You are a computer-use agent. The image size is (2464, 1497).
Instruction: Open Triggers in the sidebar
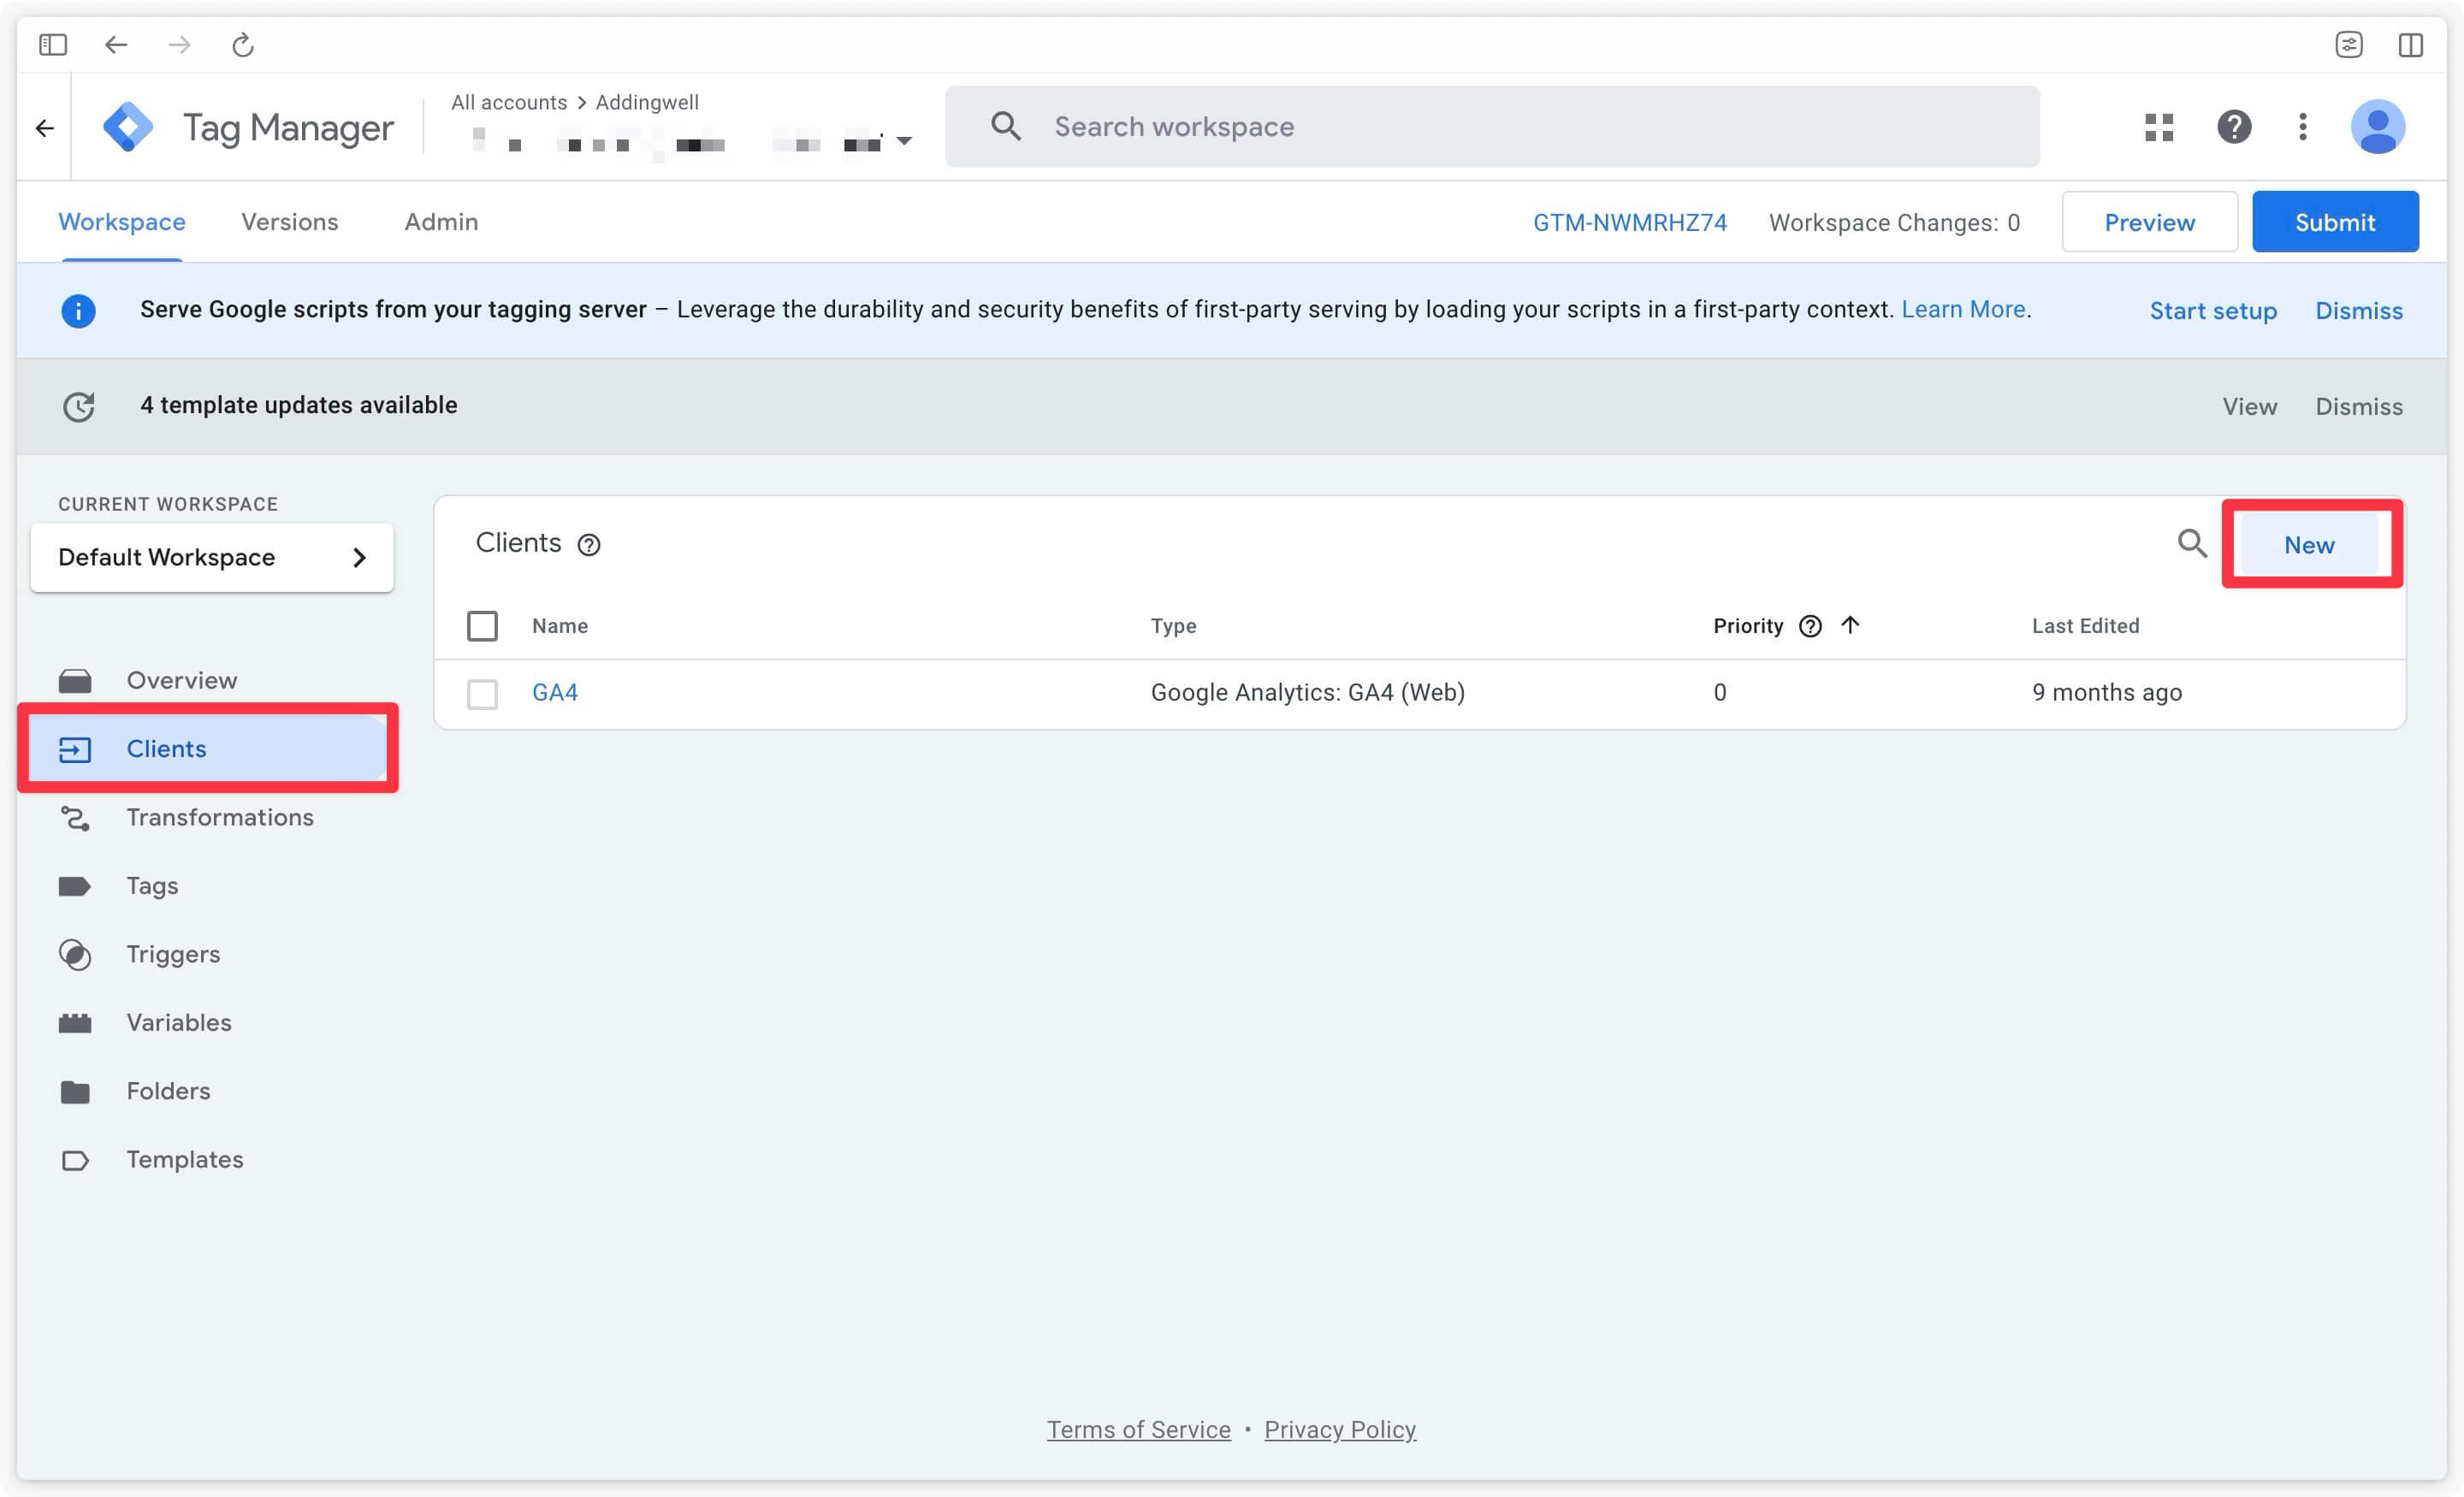click(173, 954)
